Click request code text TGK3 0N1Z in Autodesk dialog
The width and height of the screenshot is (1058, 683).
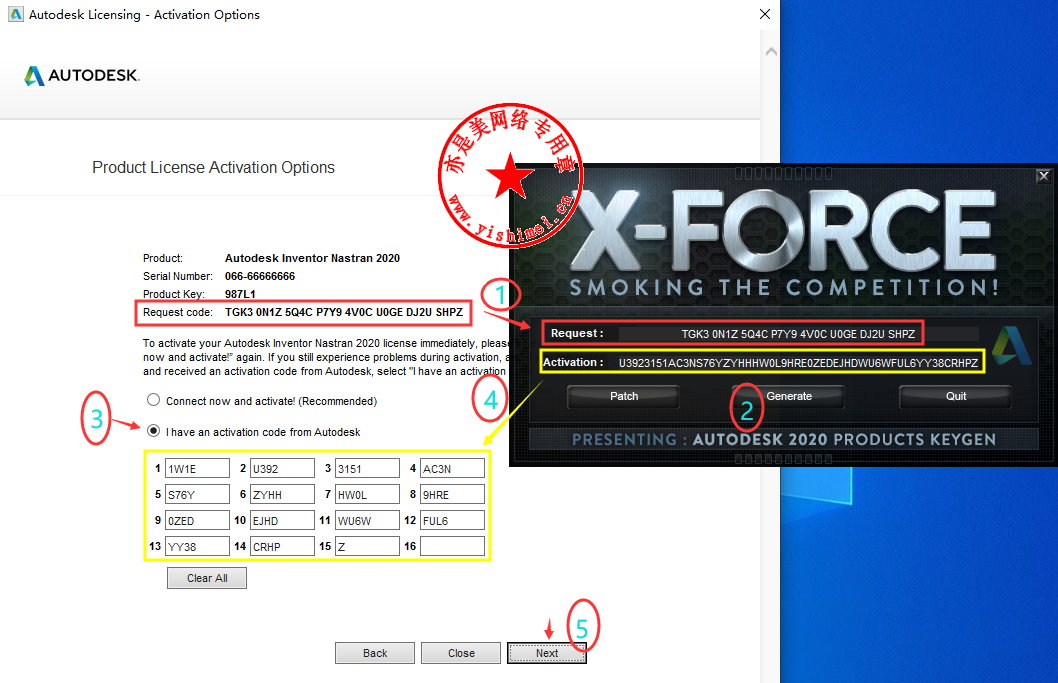point(344,312)
